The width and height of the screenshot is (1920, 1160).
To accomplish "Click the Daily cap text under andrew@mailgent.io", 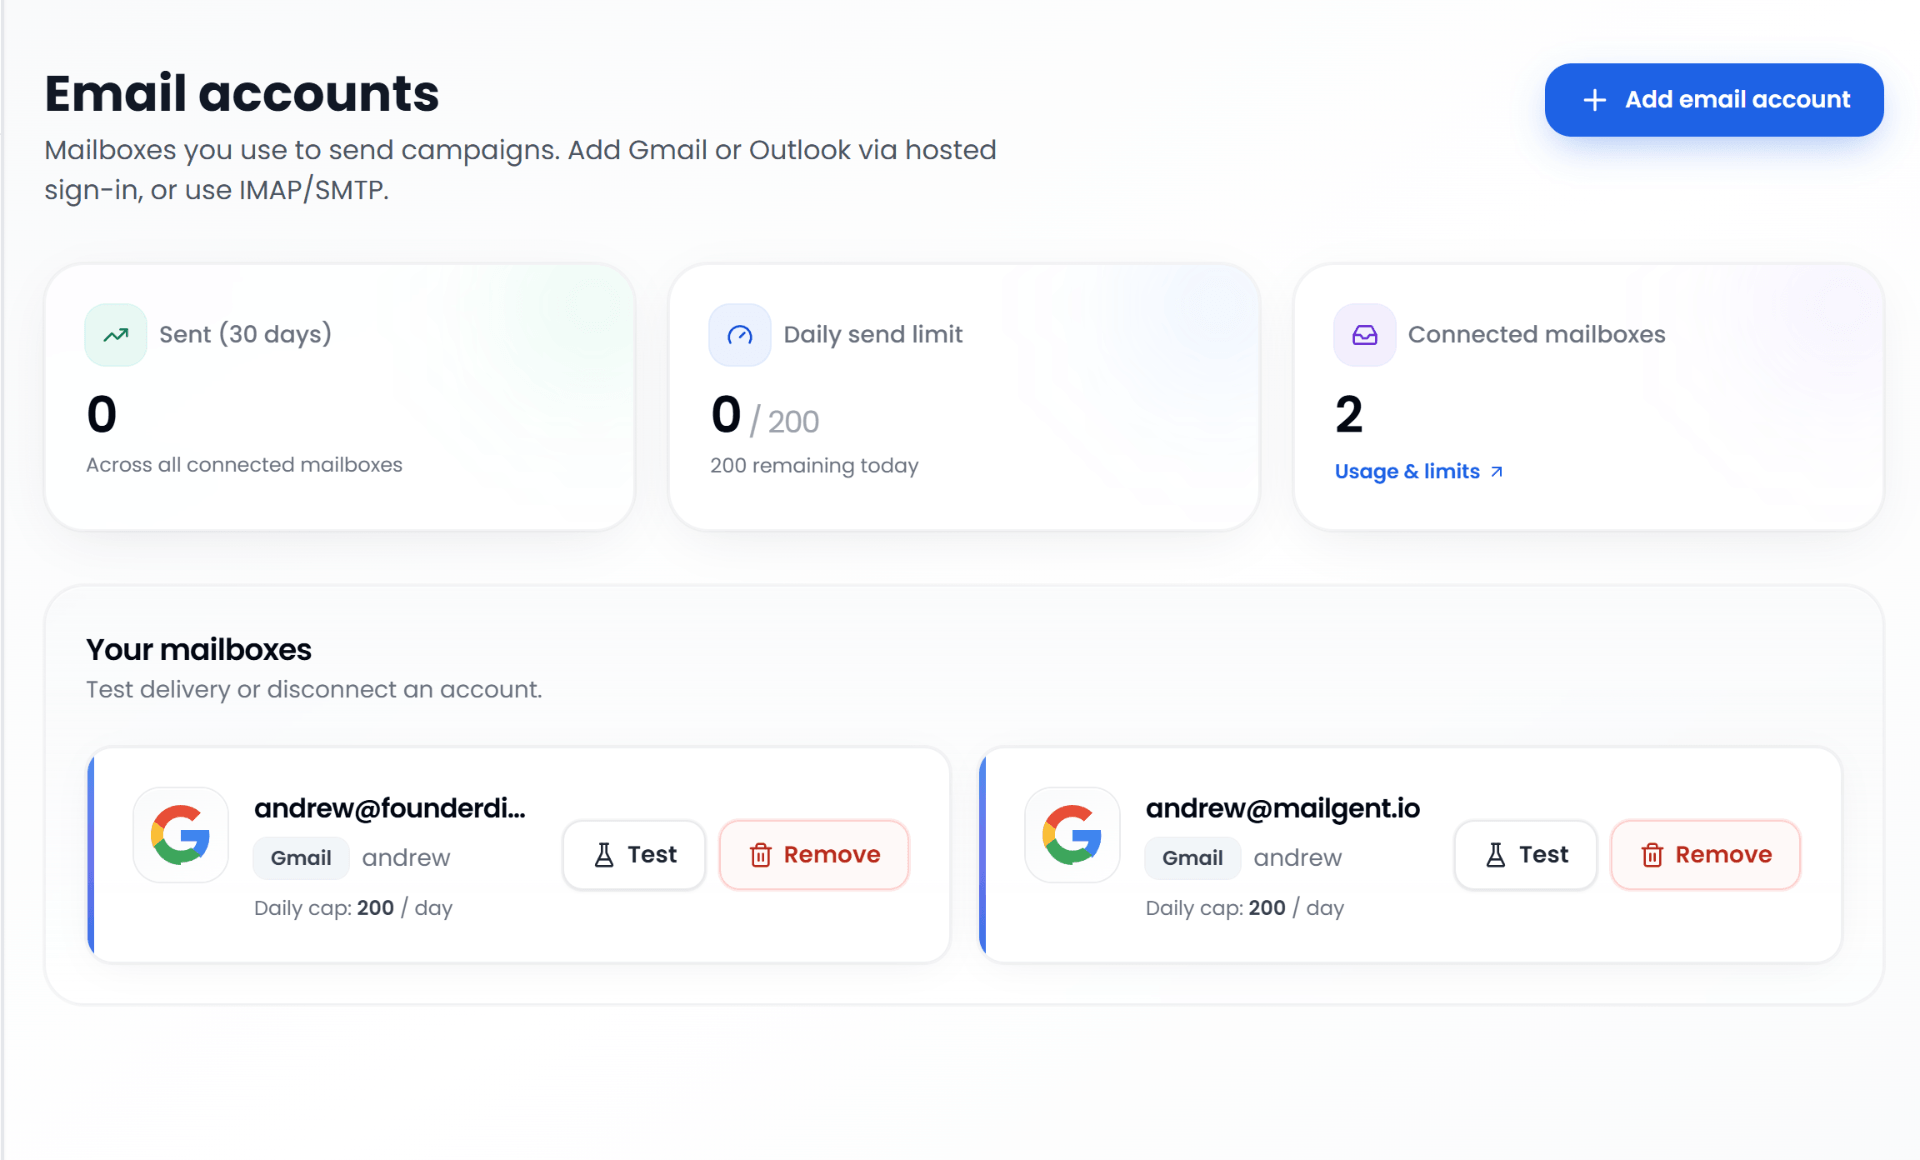I will coord(1245,908).
